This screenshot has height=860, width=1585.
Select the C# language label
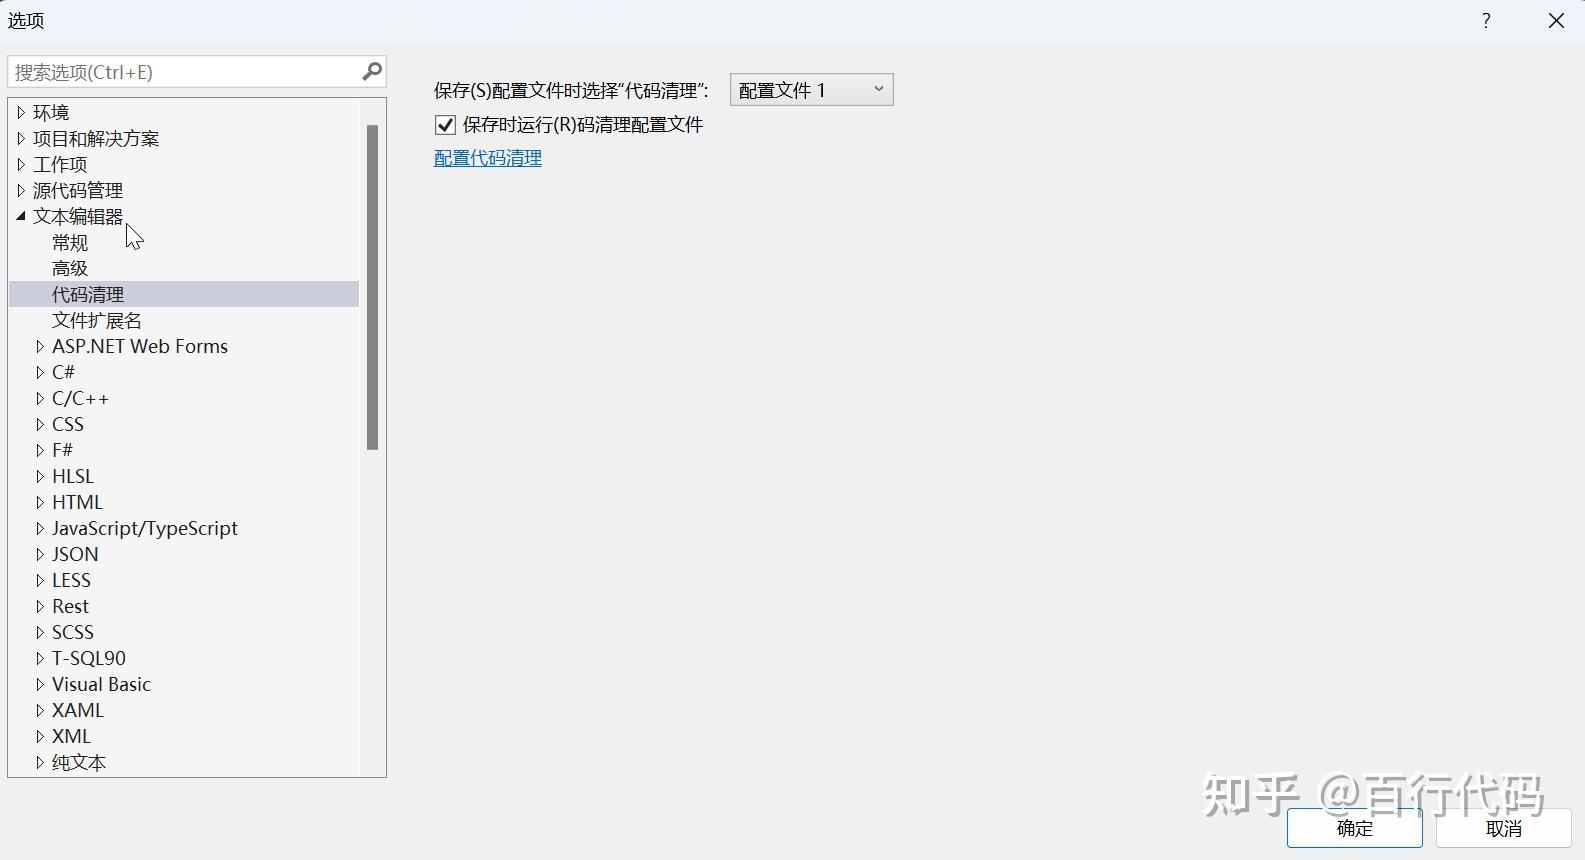click(x=63, y=372)
